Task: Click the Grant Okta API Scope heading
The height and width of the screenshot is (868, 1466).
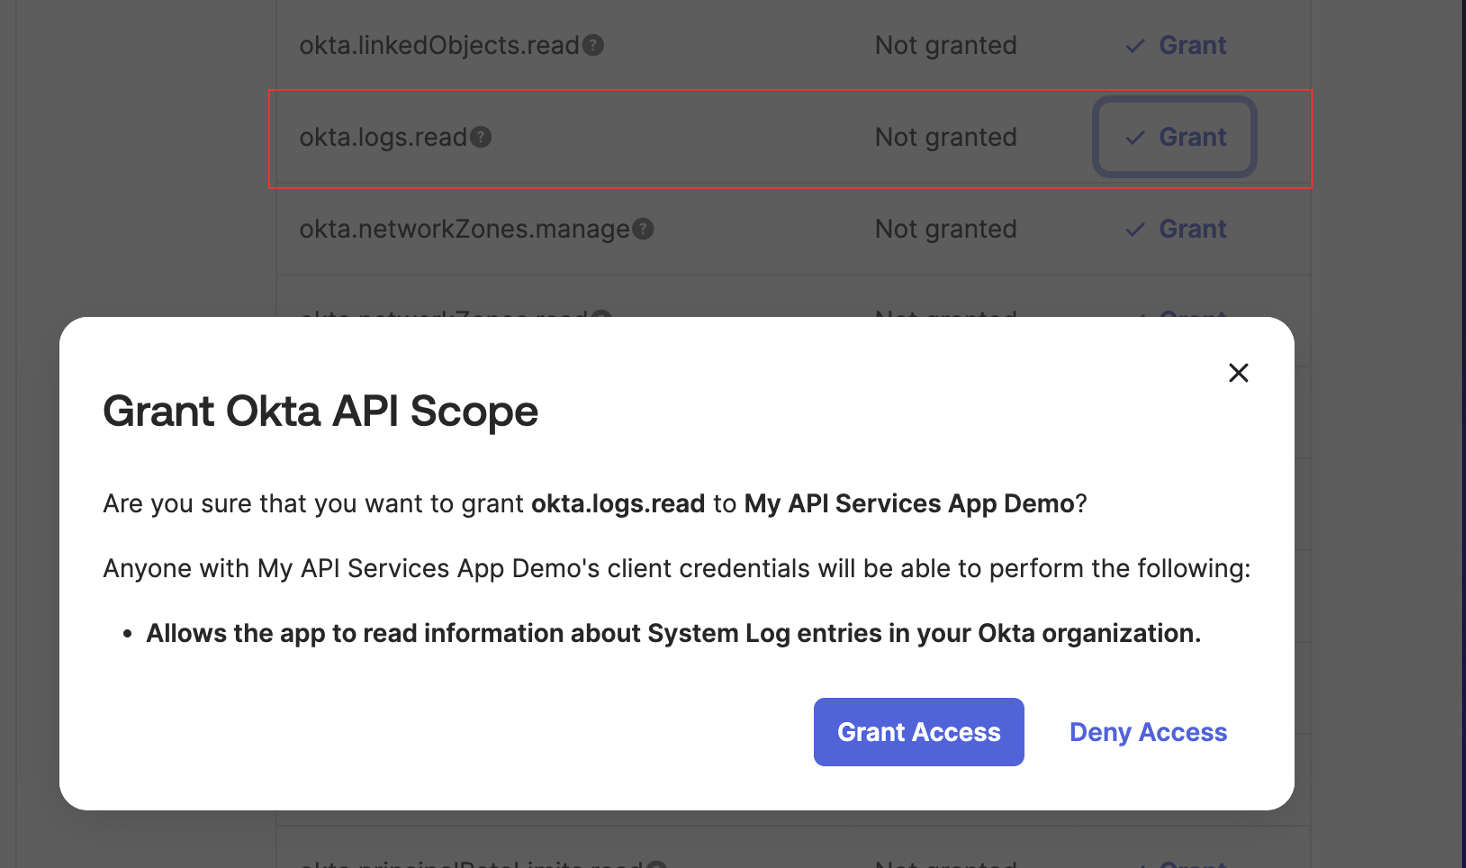Action: tap(320, 411)
